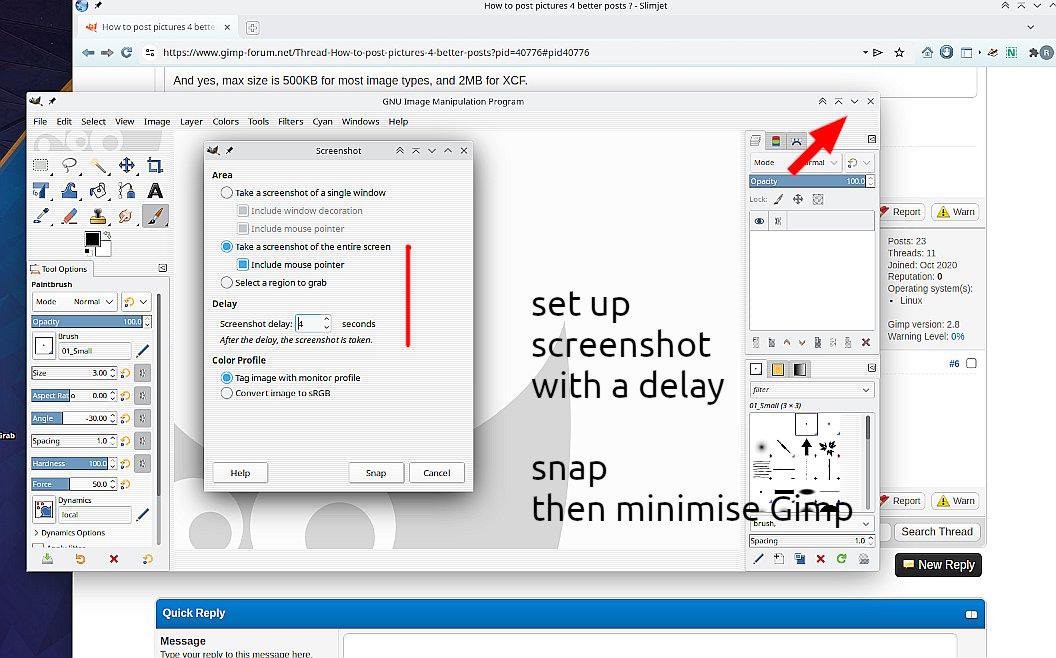The height and width of the screenshot is (658, 1056).
Task: Select the Text tool
Action: pyautogui.click(x=155, y=191)
